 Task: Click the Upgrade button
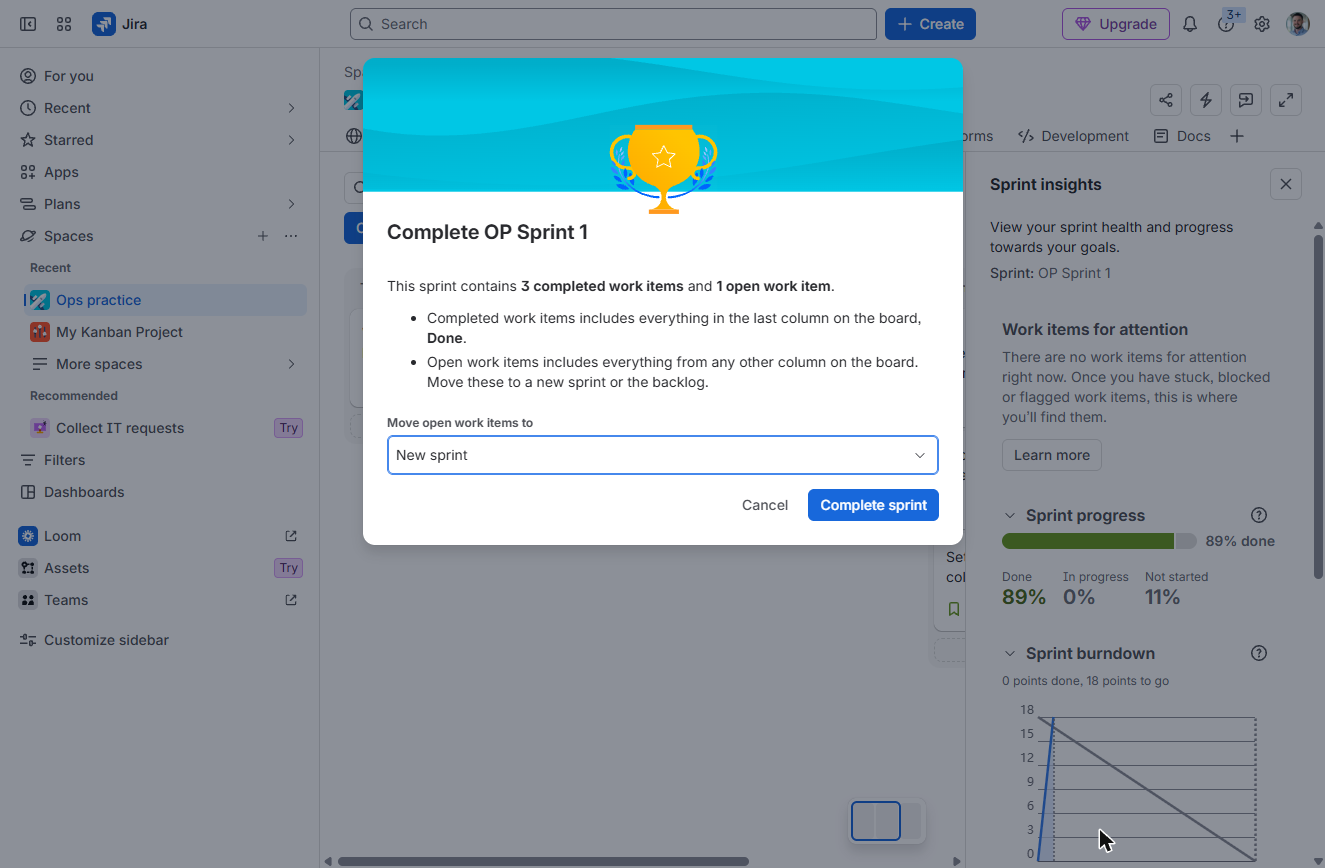(x=1116, y=24)
